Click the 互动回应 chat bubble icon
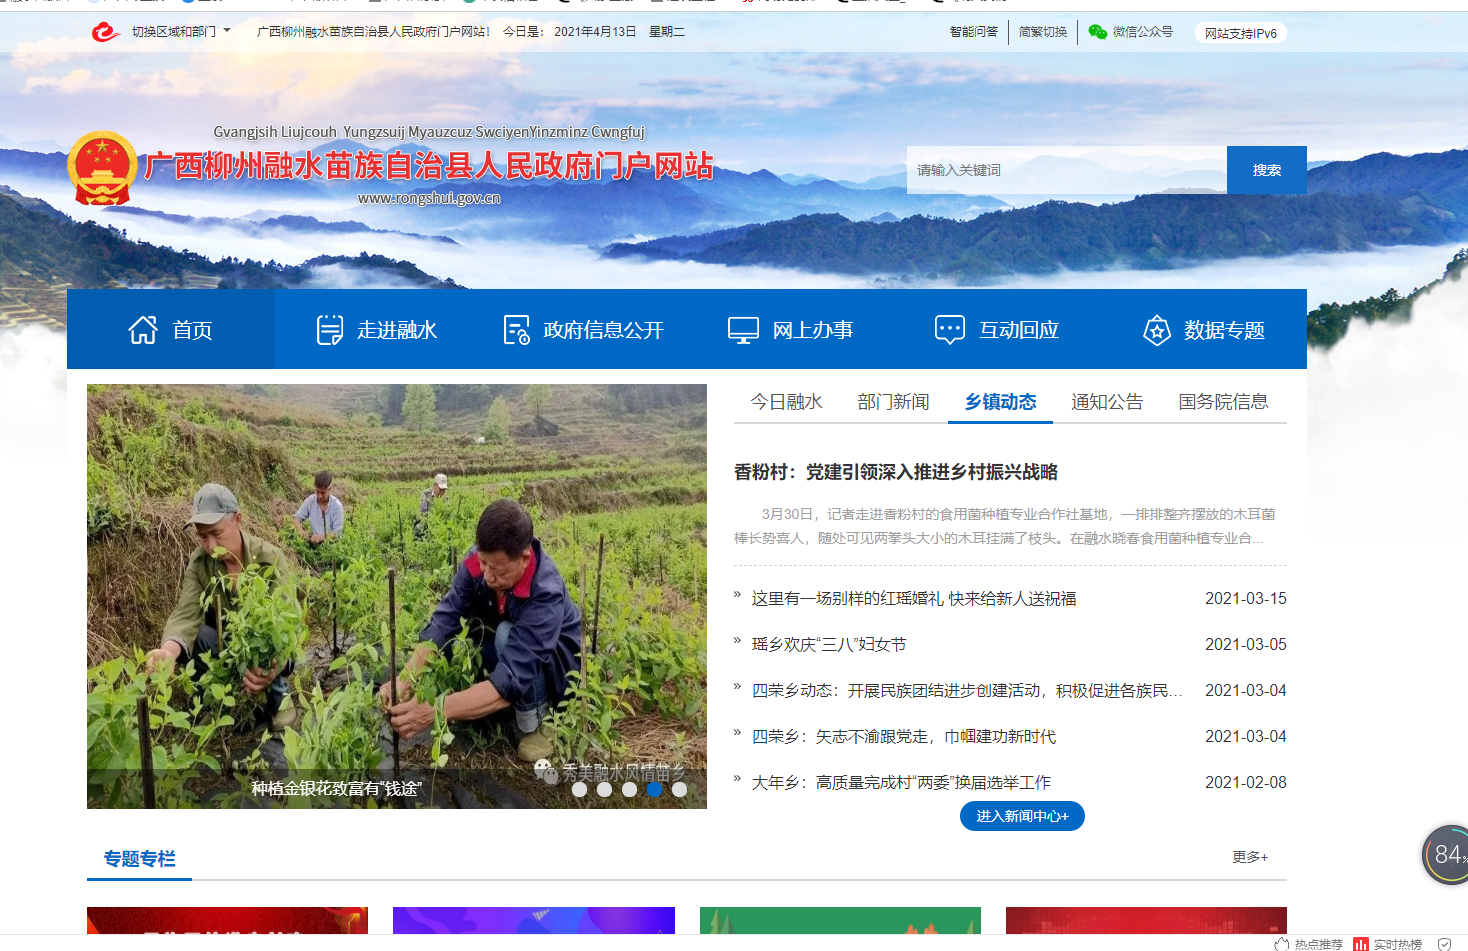 pyautogui.click(x=949, y=330)
